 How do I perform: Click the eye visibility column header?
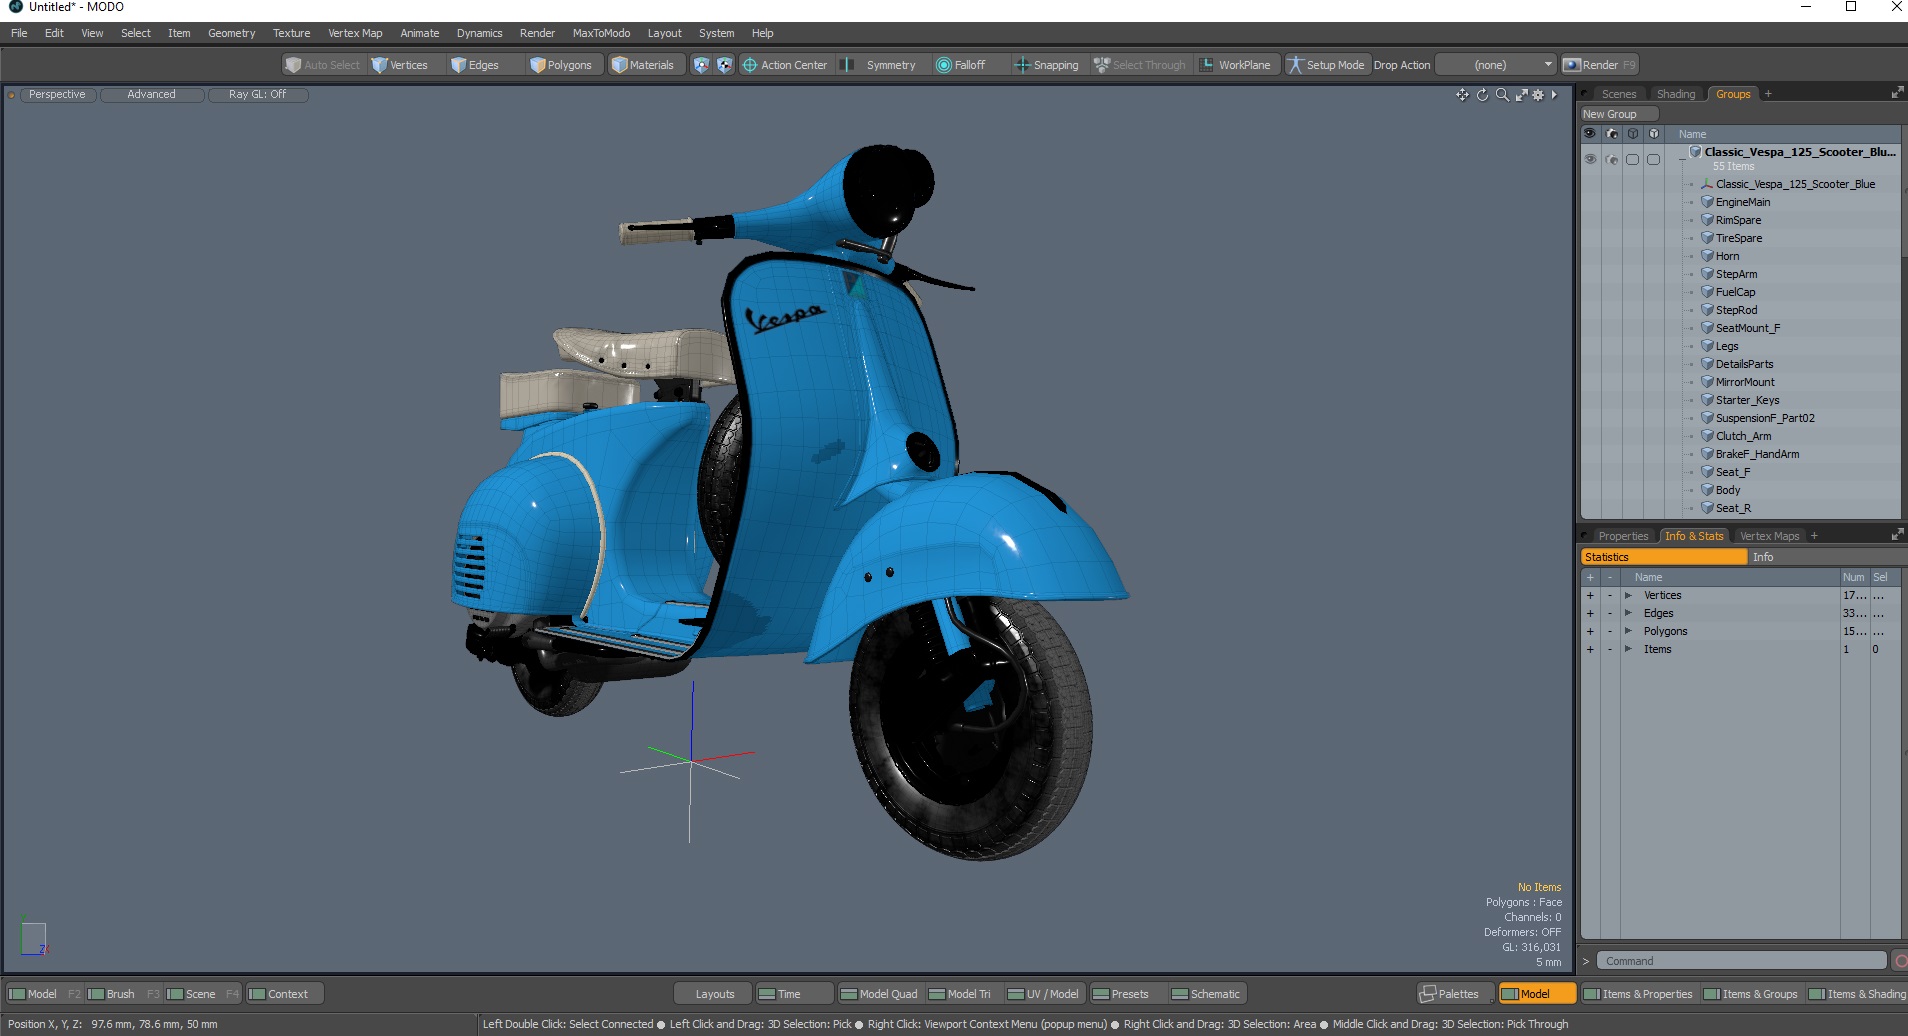click(1590, 134)
